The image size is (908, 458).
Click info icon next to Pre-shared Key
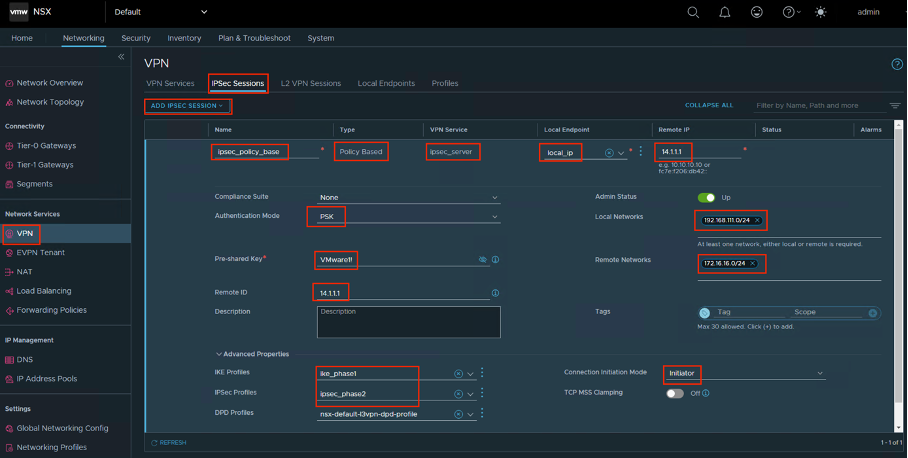[x=496, y=259]
